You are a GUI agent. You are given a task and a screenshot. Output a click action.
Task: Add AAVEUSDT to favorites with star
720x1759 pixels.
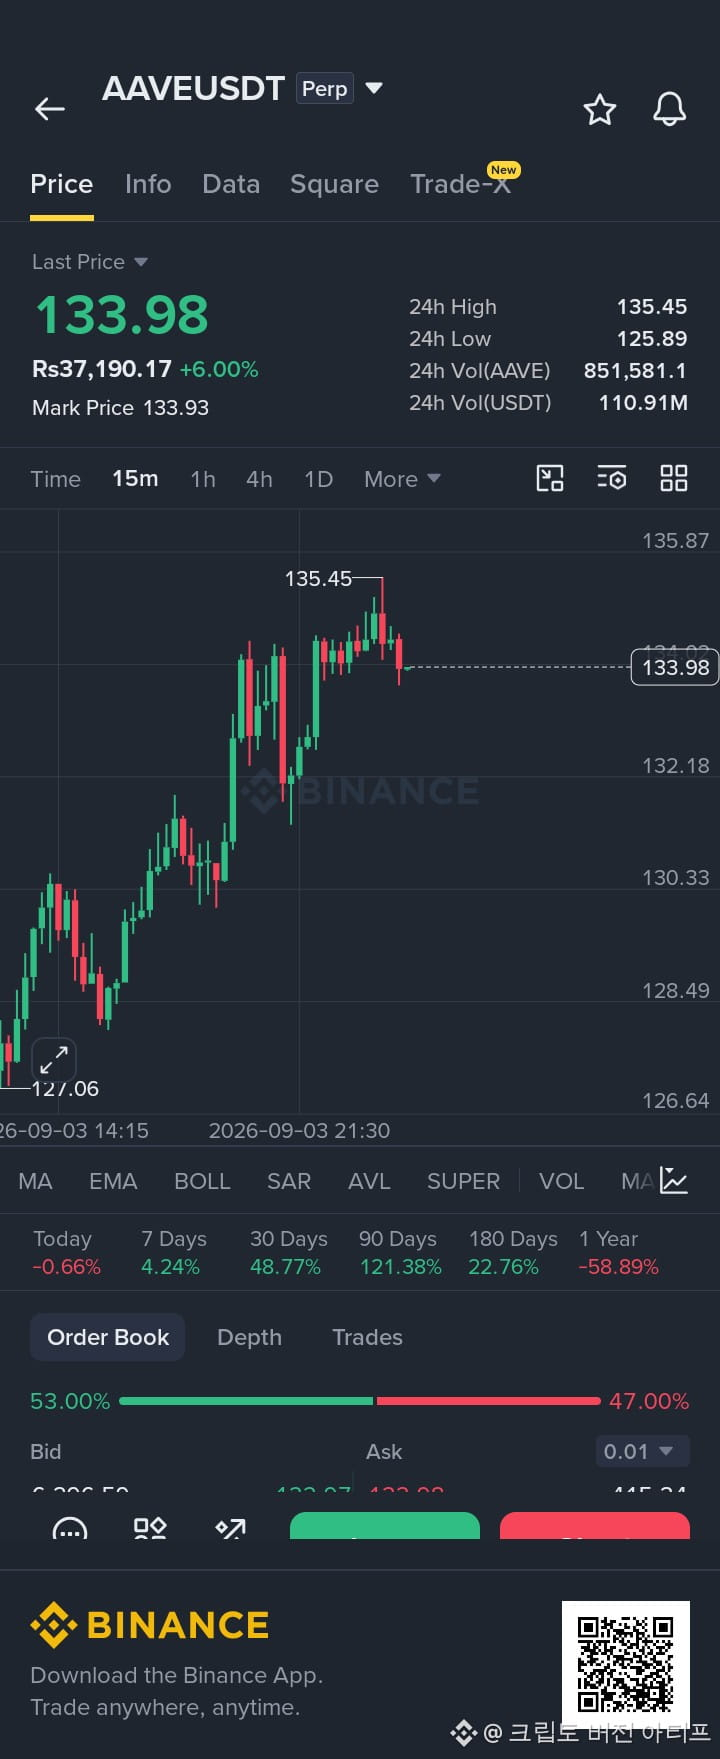600,109
